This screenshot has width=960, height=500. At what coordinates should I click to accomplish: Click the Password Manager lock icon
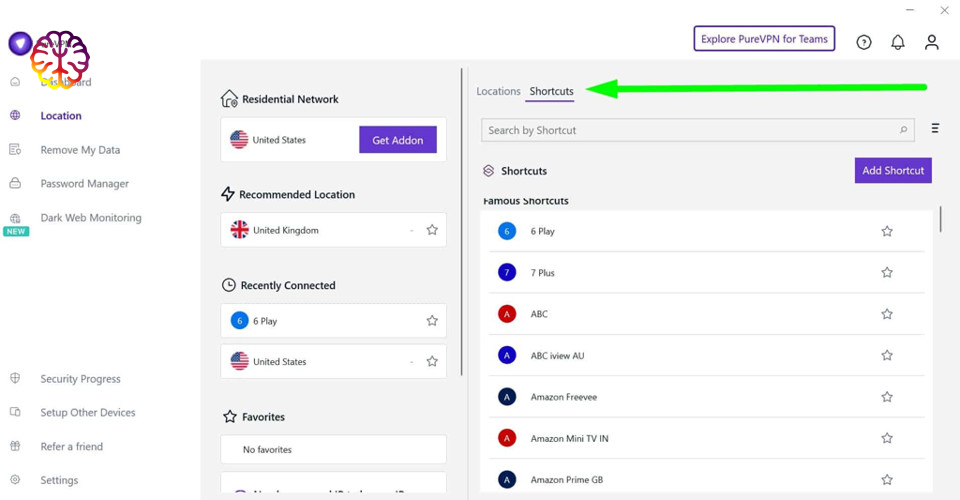point(15,183)
